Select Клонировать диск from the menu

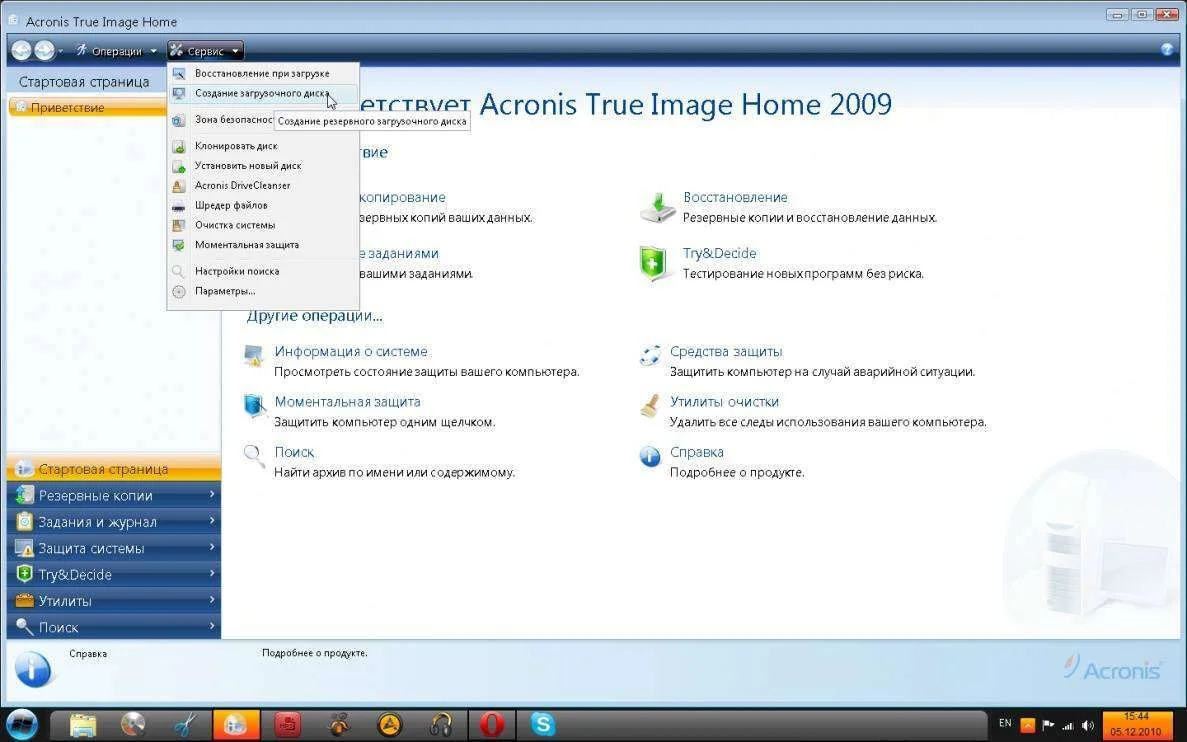[x=263, y=146]
